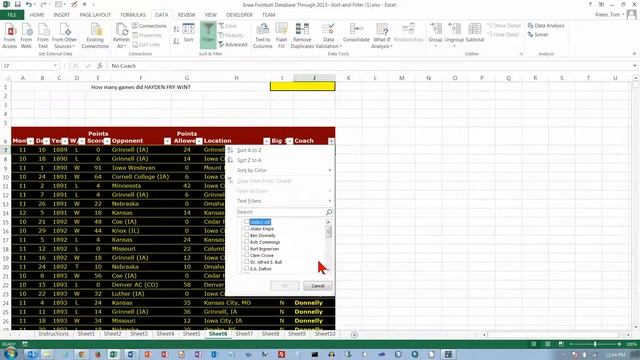This screenshot has width=640, height=360.
Task: Open the Consolidate tool
Action: (356, 33)
